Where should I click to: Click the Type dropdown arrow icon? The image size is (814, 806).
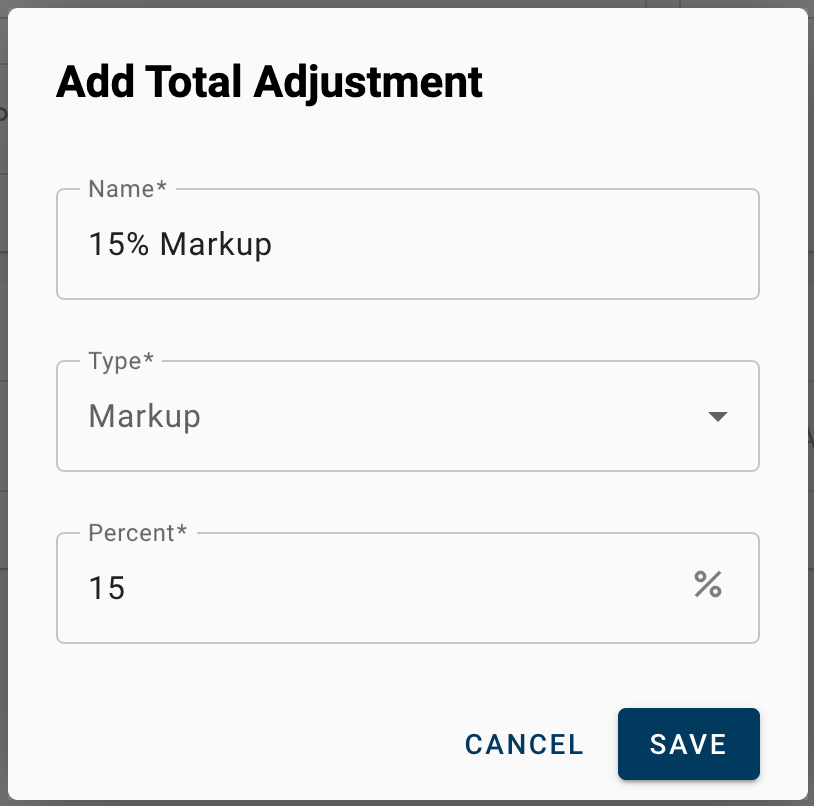coord(717,416)
